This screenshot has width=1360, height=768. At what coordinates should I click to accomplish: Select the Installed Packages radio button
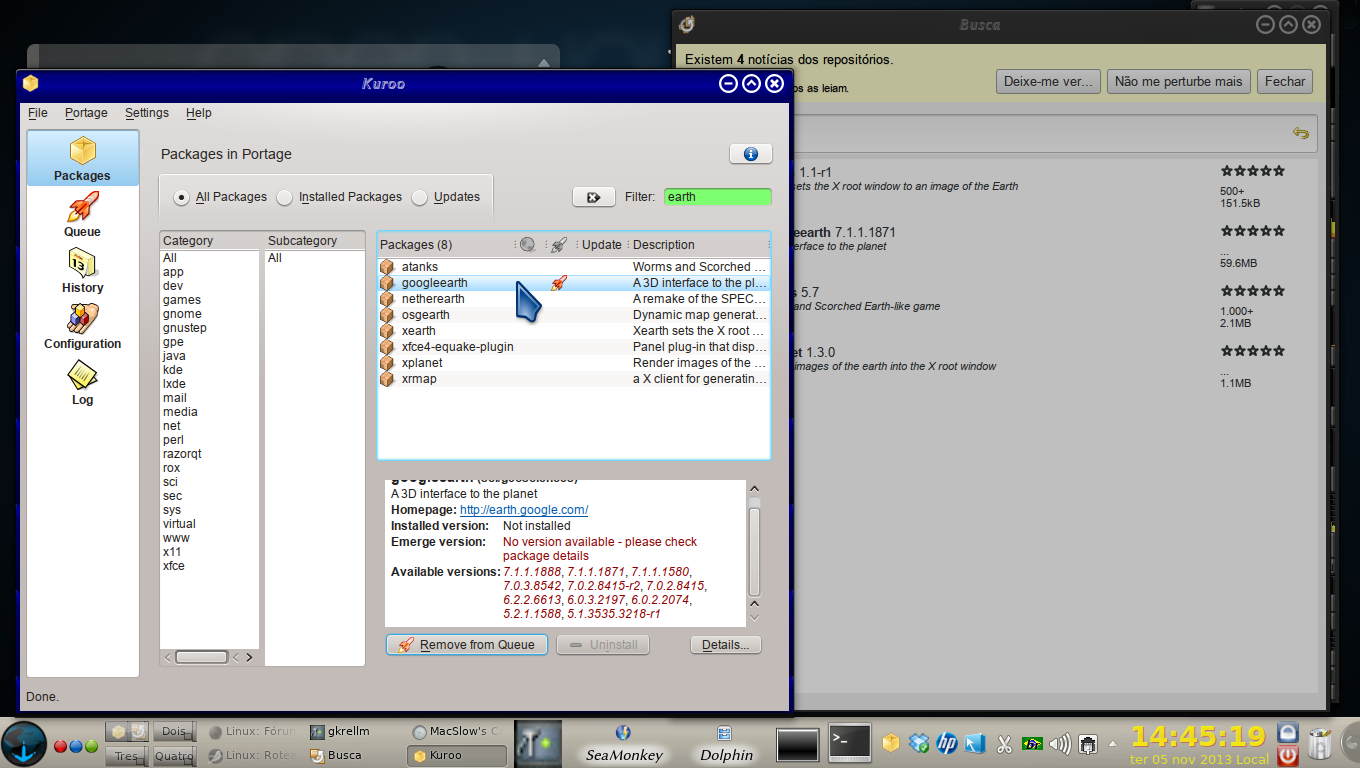pos(285,197)
